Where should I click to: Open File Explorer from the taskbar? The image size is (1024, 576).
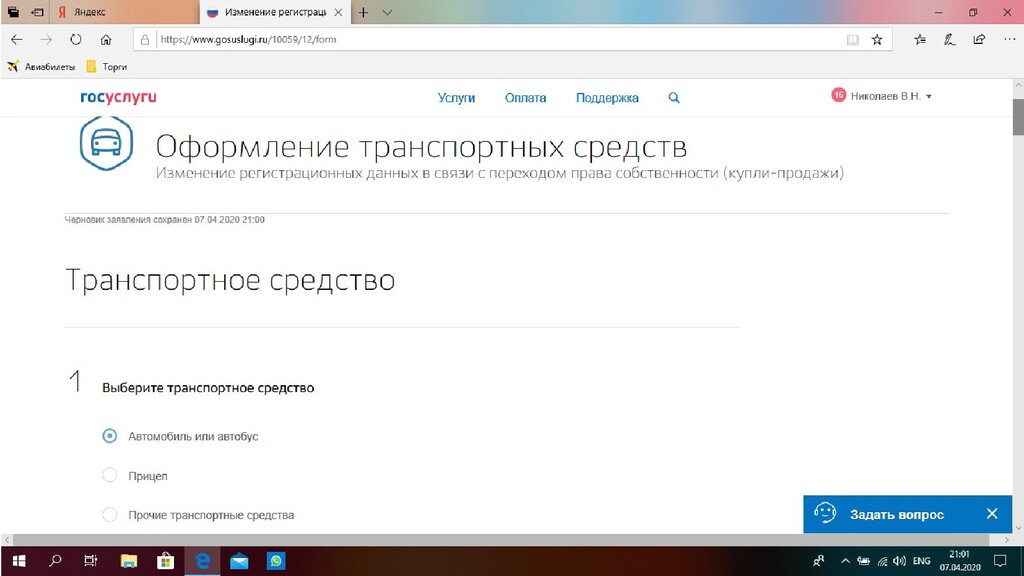coord(129,561)
